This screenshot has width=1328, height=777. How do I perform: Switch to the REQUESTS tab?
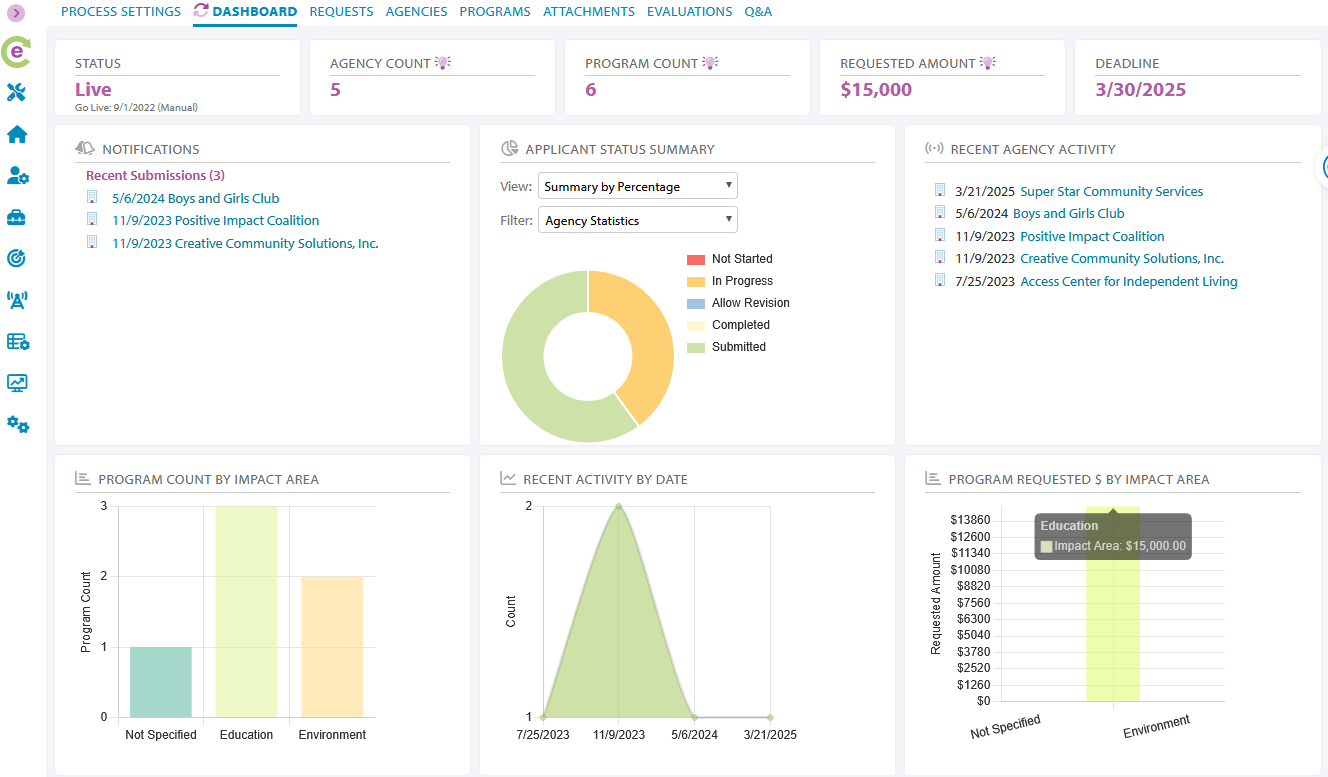(x=341, y=11)
